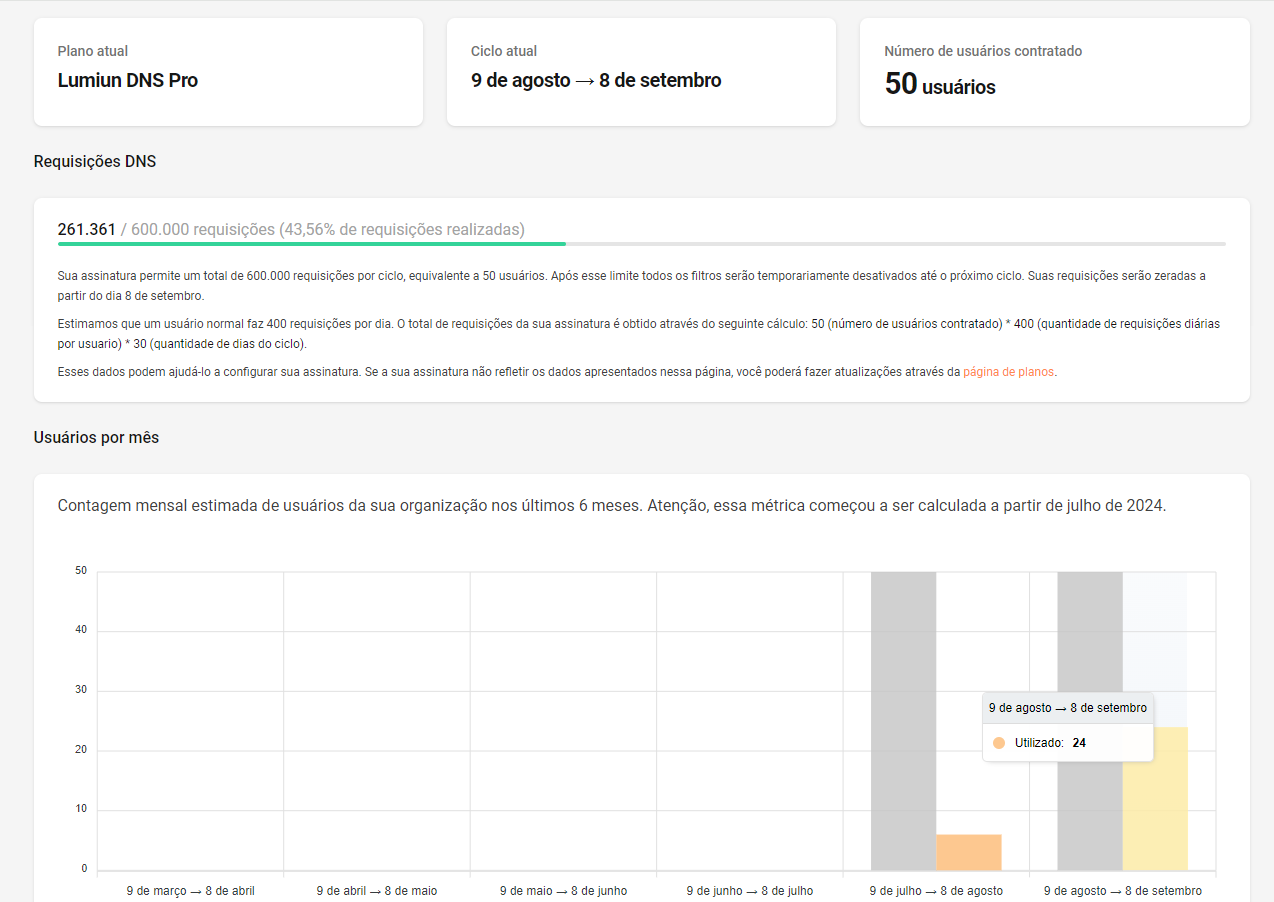
Task: Click the "Ciclo atual" date range card
Action: (x=641, y=72)
